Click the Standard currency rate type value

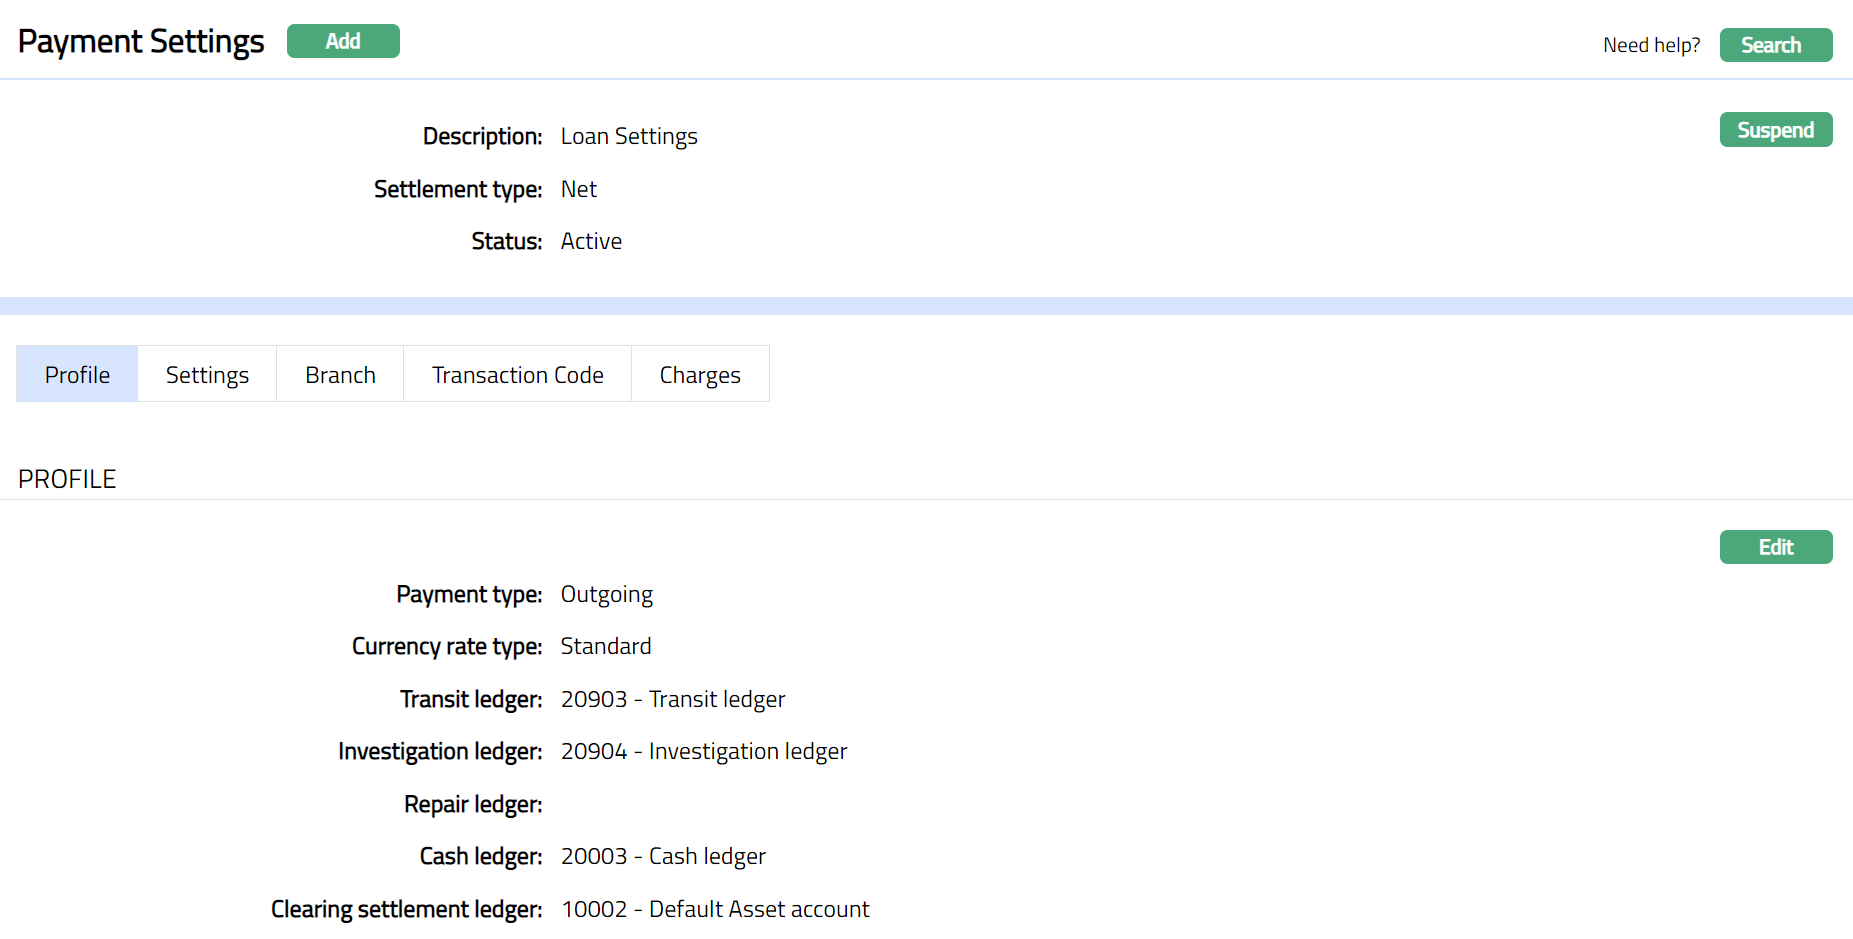[x=605, y=646]
